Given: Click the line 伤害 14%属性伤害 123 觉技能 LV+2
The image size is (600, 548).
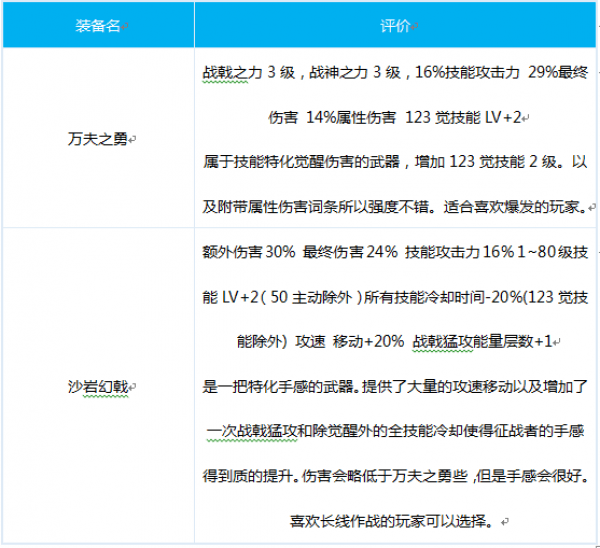Looking at the screenshot, I should coord(395,117).
